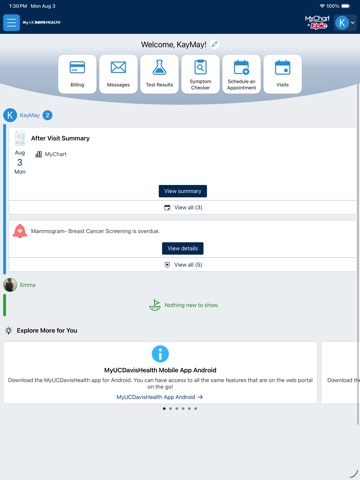The height and width of the screenshot is (480, 360).
Task: Click View all (5) reminders link
Action: [x=183, y=265]
